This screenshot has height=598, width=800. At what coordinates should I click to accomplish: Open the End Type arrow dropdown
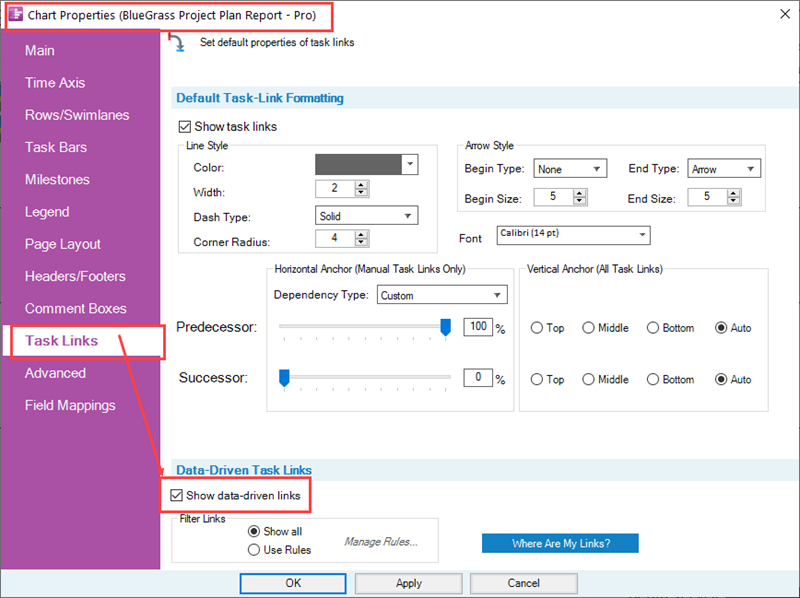[751, 169]
